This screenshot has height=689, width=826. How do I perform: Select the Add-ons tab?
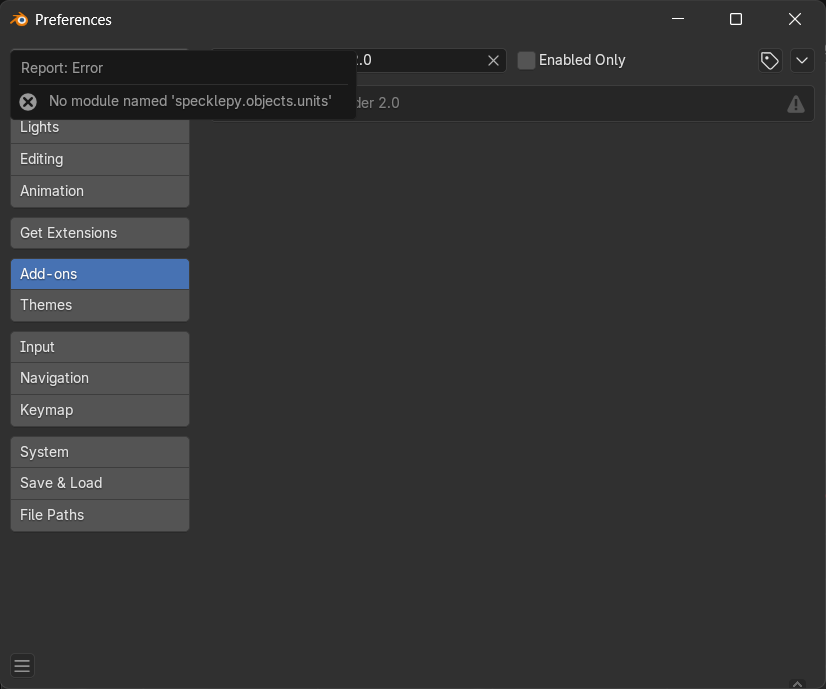[100, 274]
